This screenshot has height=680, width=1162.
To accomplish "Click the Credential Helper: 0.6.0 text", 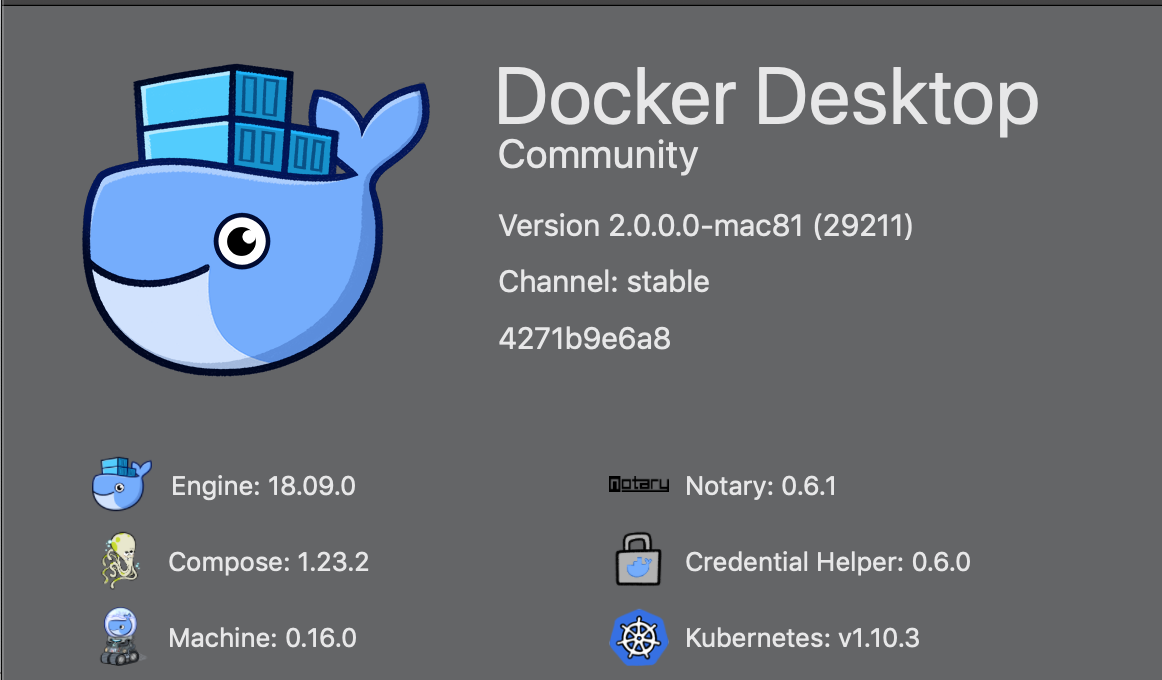I will (828, 561).
